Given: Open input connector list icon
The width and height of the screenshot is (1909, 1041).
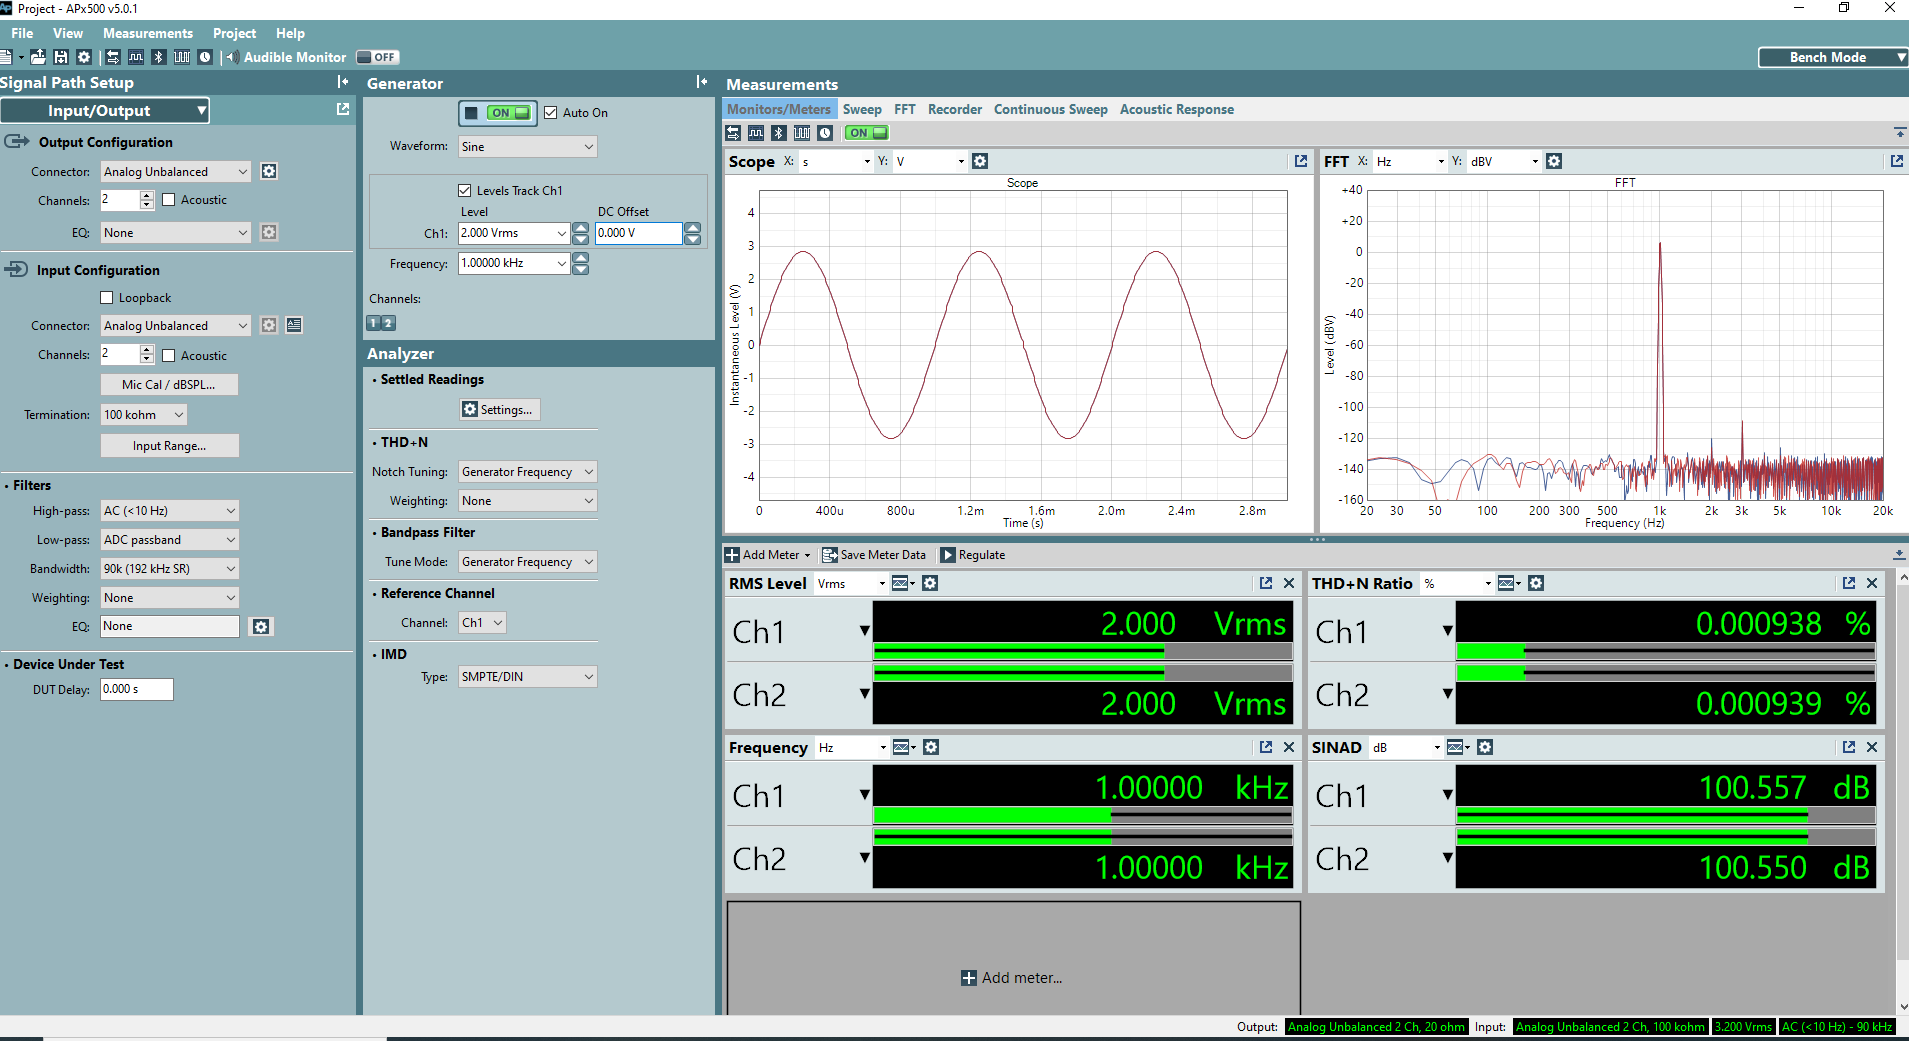Looking at the screenshot, I should point(294,325).
